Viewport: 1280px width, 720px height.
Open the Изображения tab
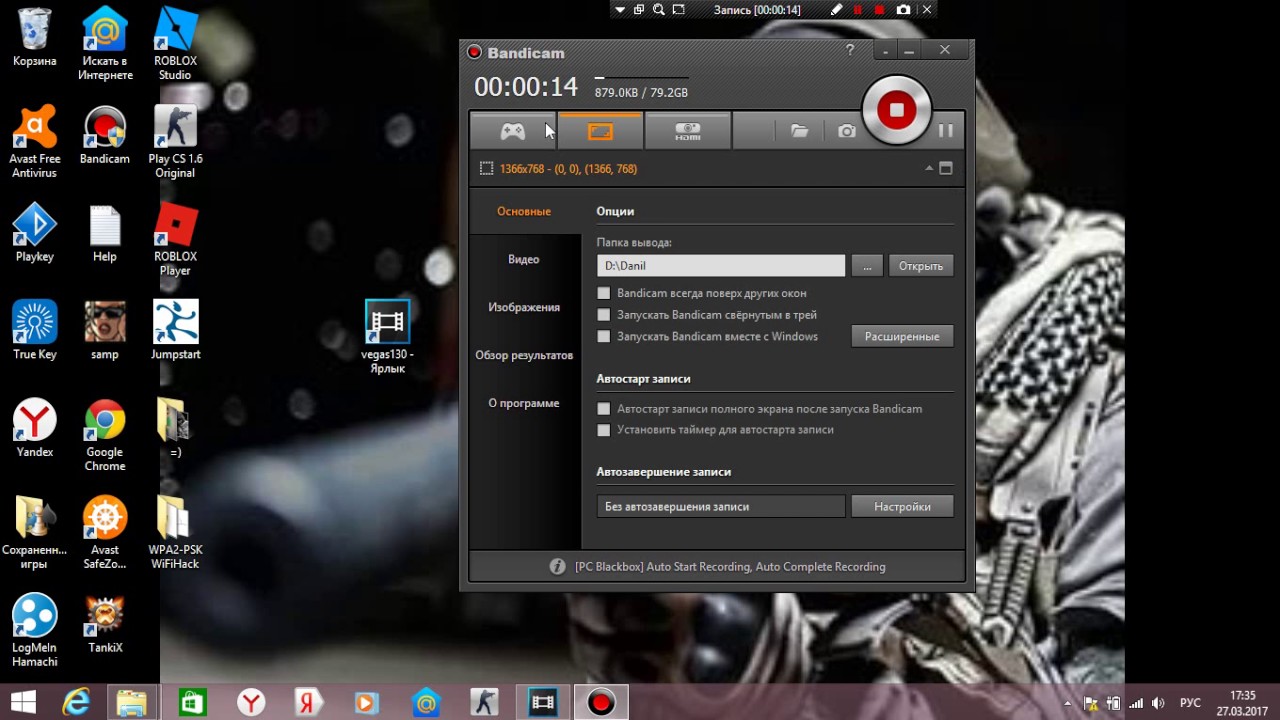click(x=524, y=307)
